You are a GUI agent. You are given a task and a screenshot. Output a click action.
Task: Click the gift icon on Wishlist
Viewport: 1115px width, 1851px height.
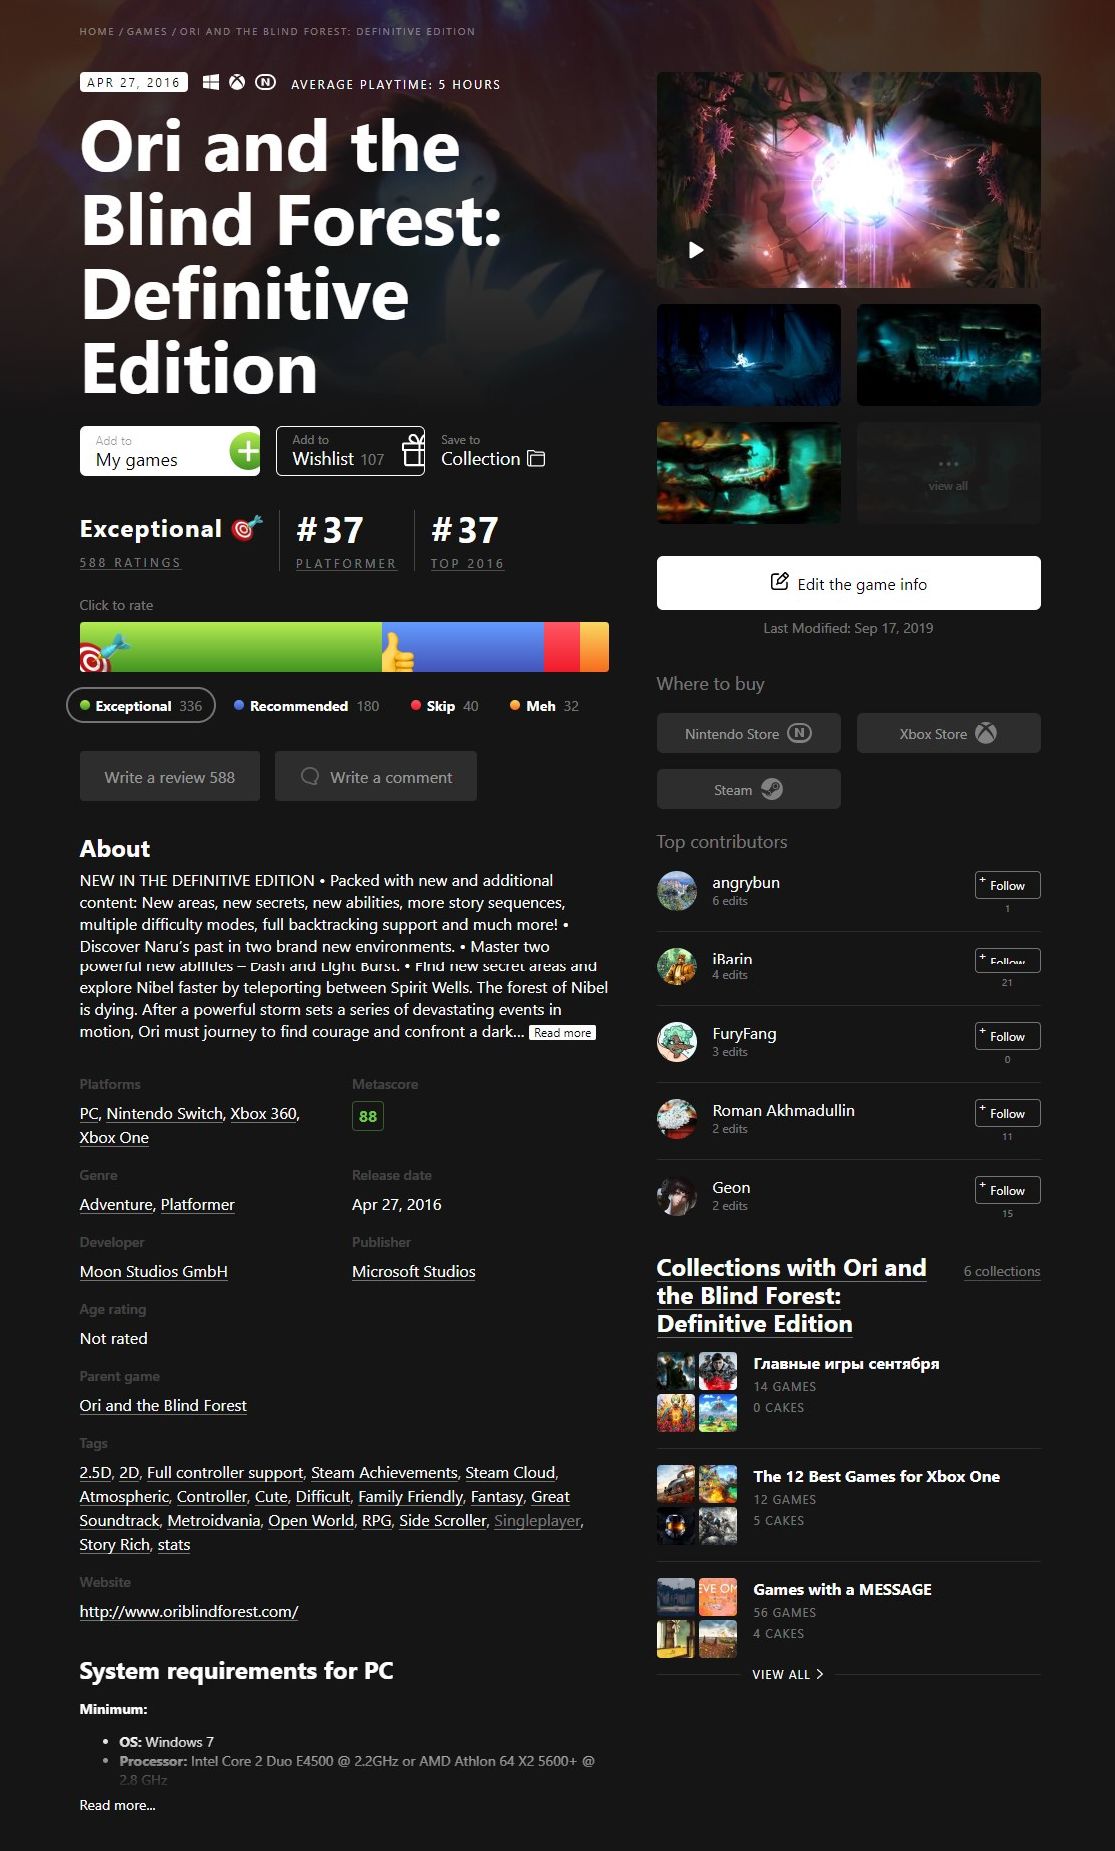(413, 450)
